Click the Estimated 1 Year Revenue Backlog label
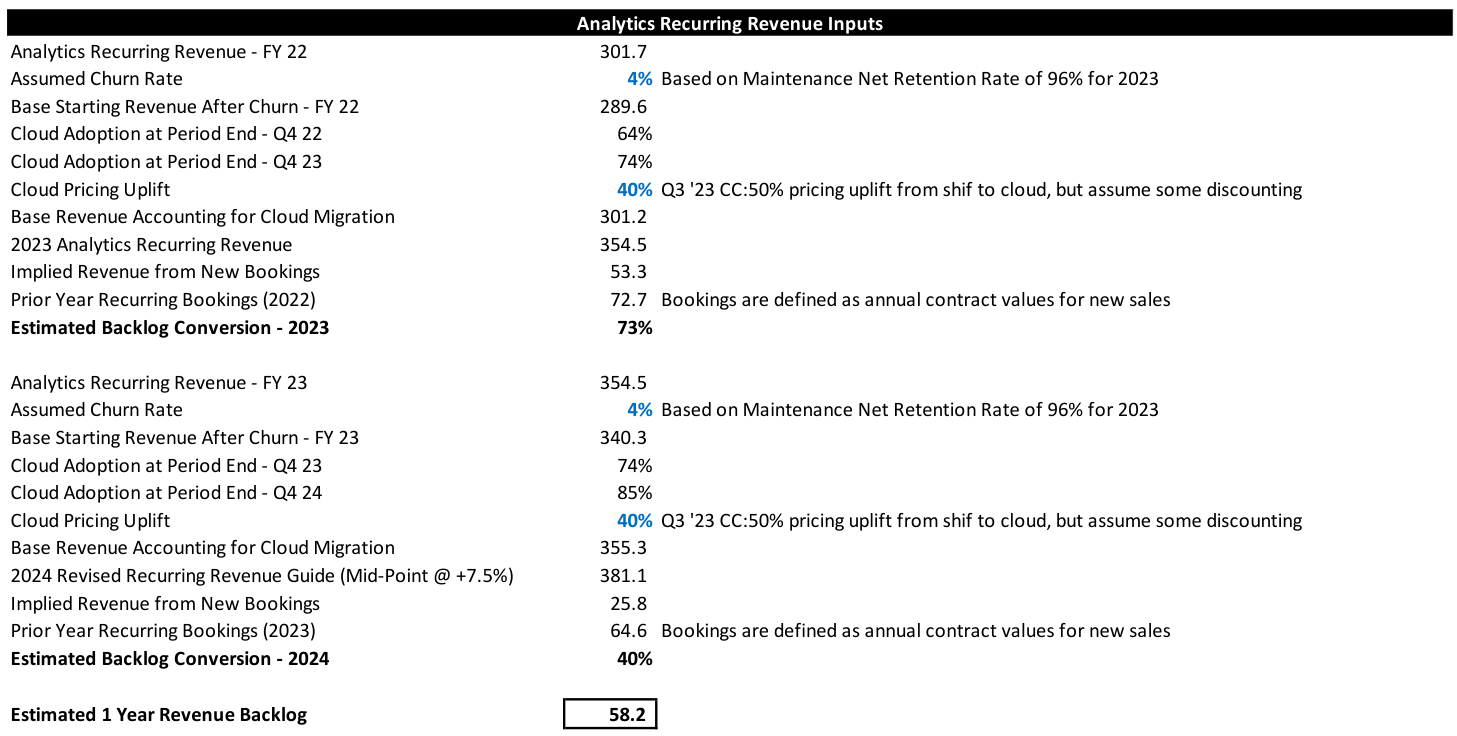 click(159, 714)
